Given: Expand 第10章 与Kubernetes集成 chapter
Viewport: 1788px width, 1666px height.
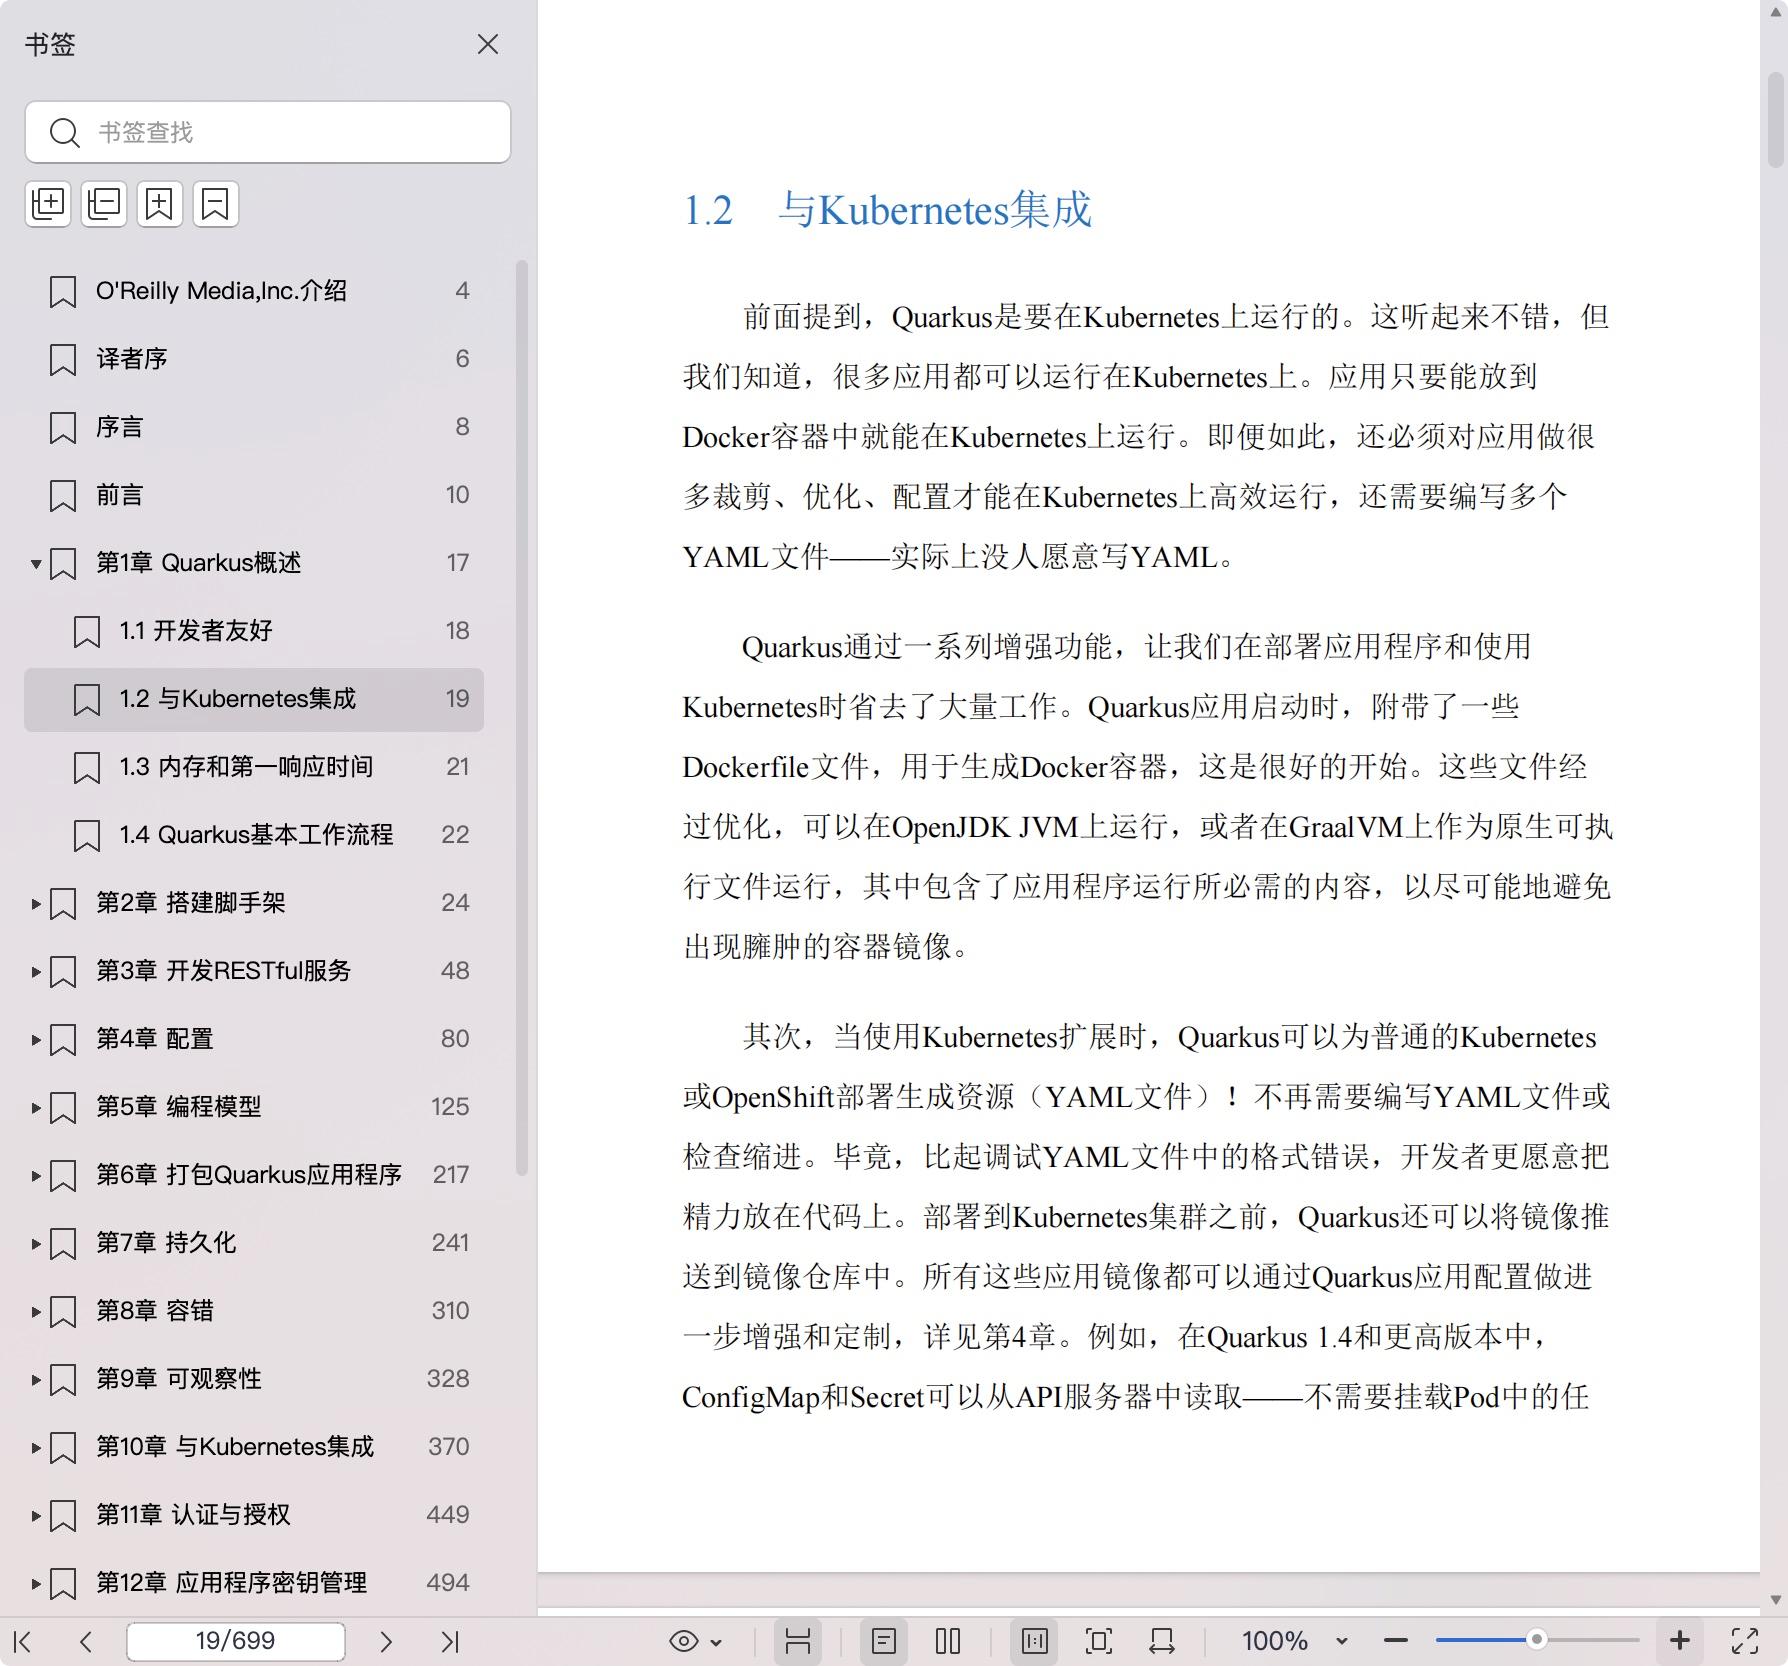Looking at the screenshot, I should pyautogui.click(x=36, y=1448).
